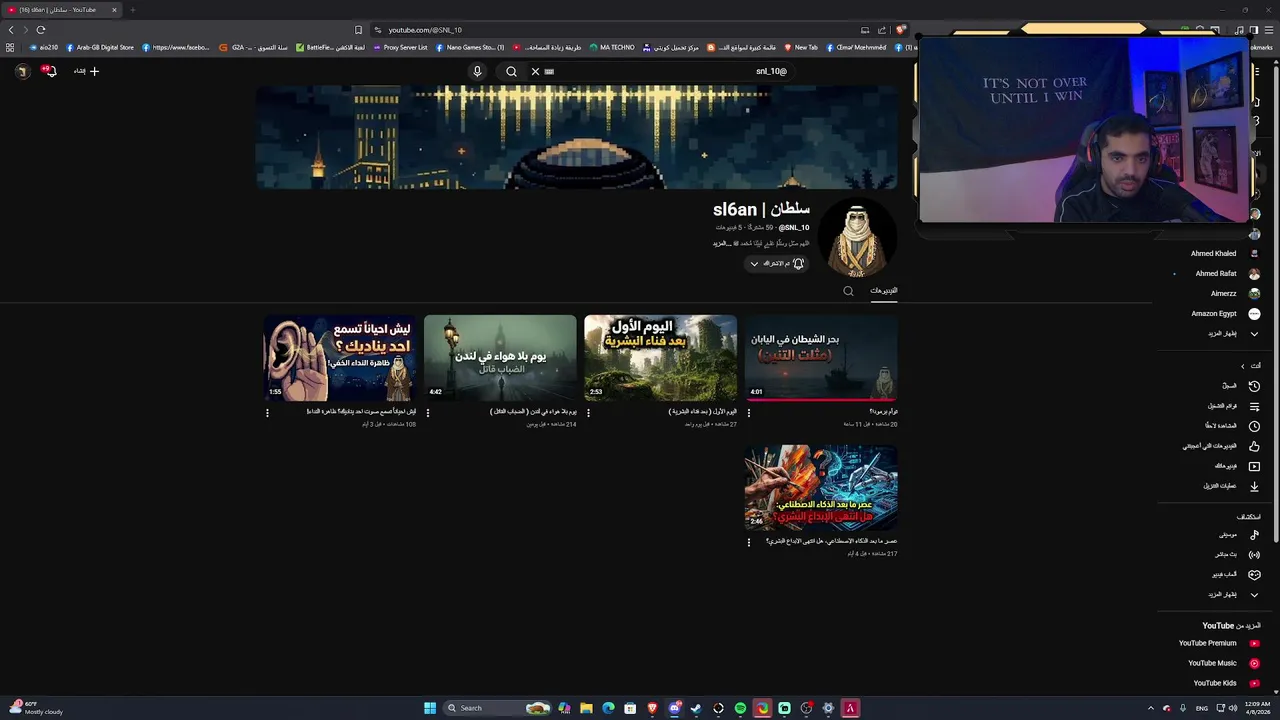Viewport: 1280px width, 720px height.
Task: Click the channel banner image
Action: point(577,137)
